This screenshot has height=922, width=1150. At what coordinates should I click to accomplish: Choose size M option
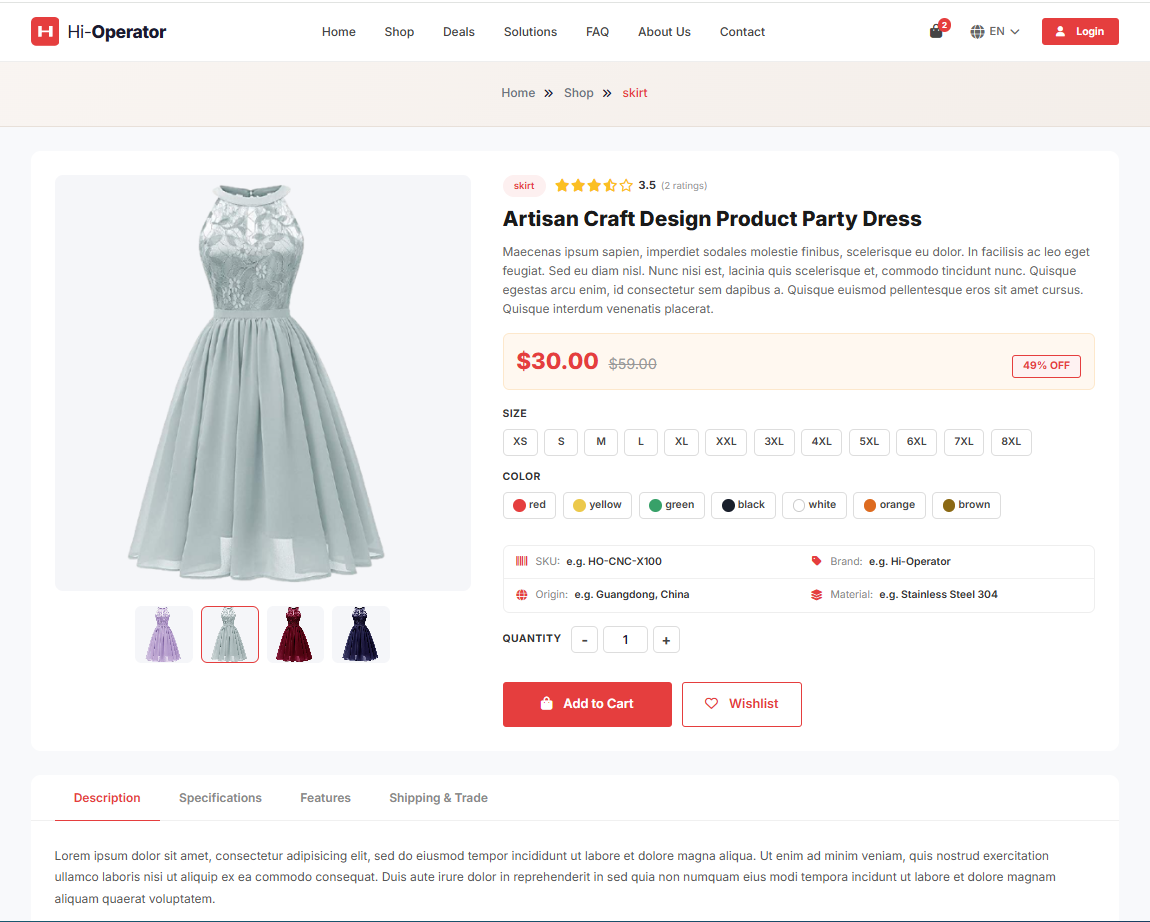tap(601, 442)
